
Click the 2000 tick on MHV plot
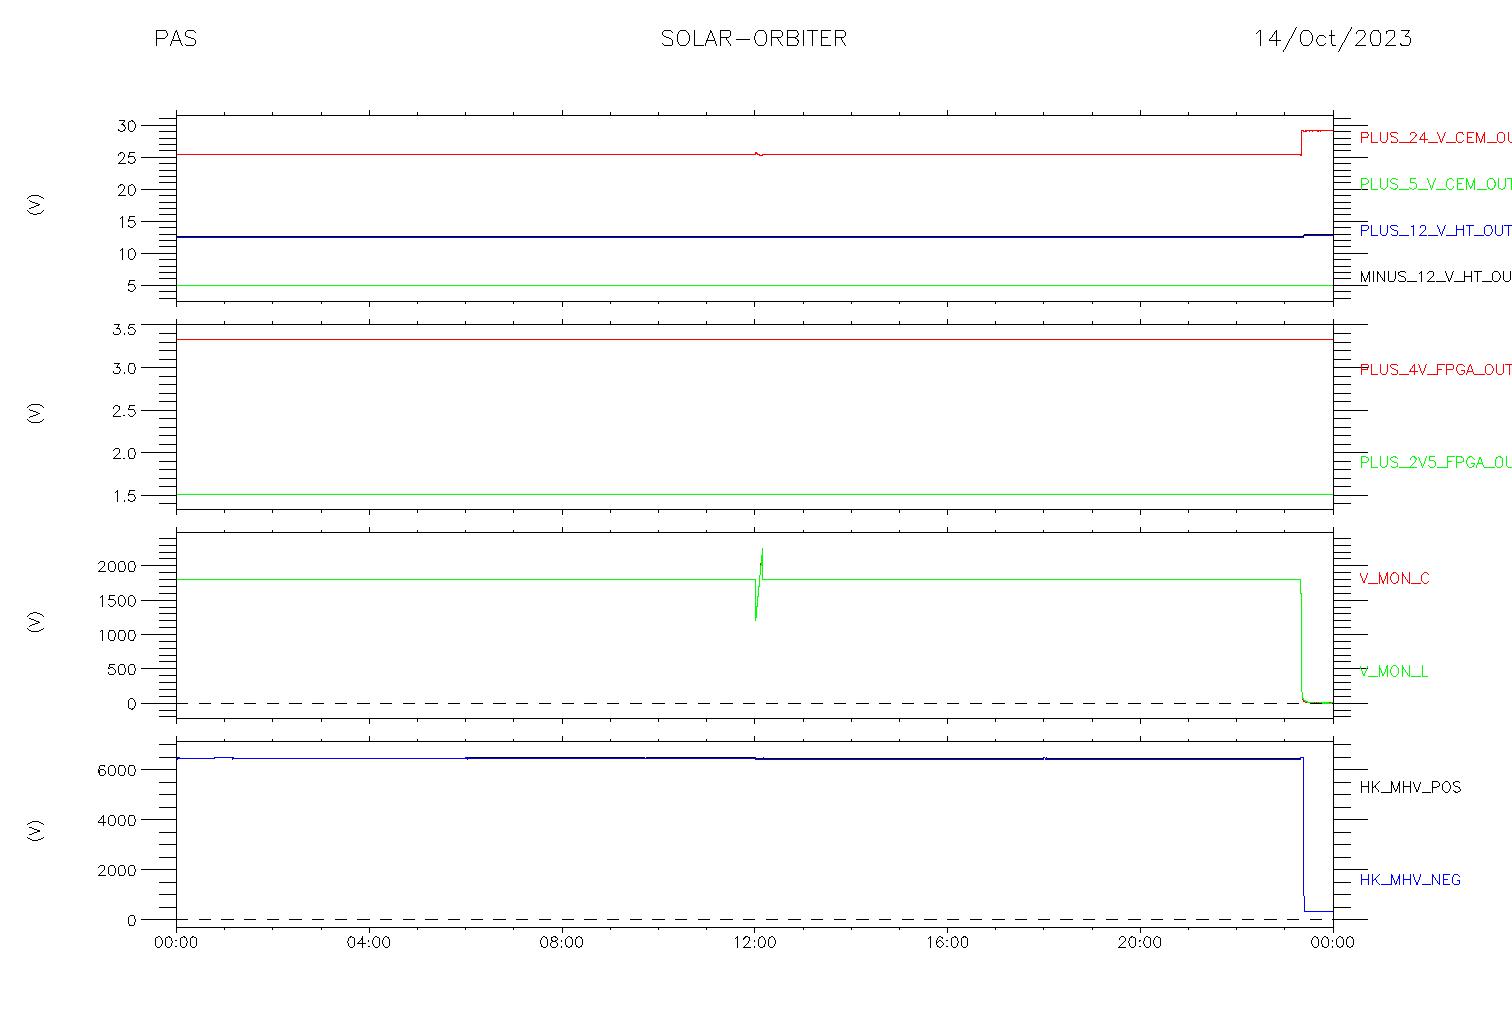[x=118, y=871]
